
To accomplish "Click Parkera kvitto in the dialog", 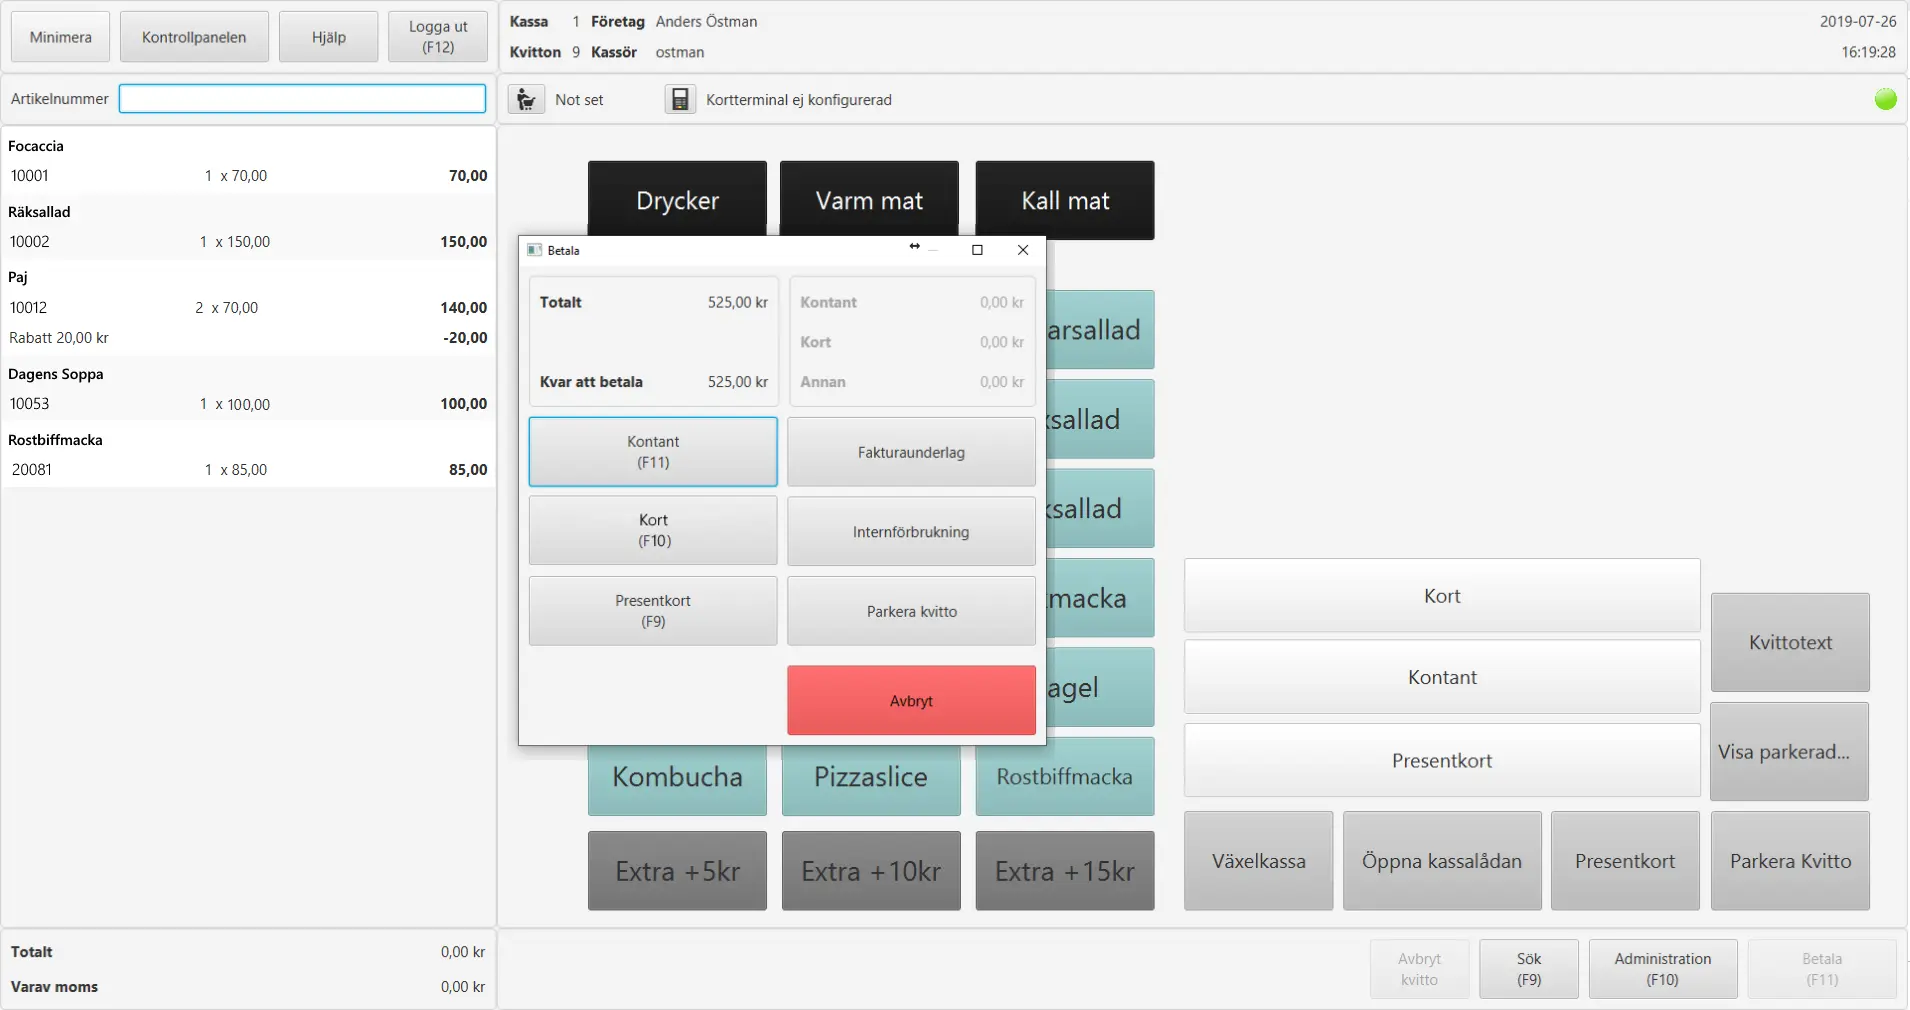I will pyautogui.click(x=910, y=611).
